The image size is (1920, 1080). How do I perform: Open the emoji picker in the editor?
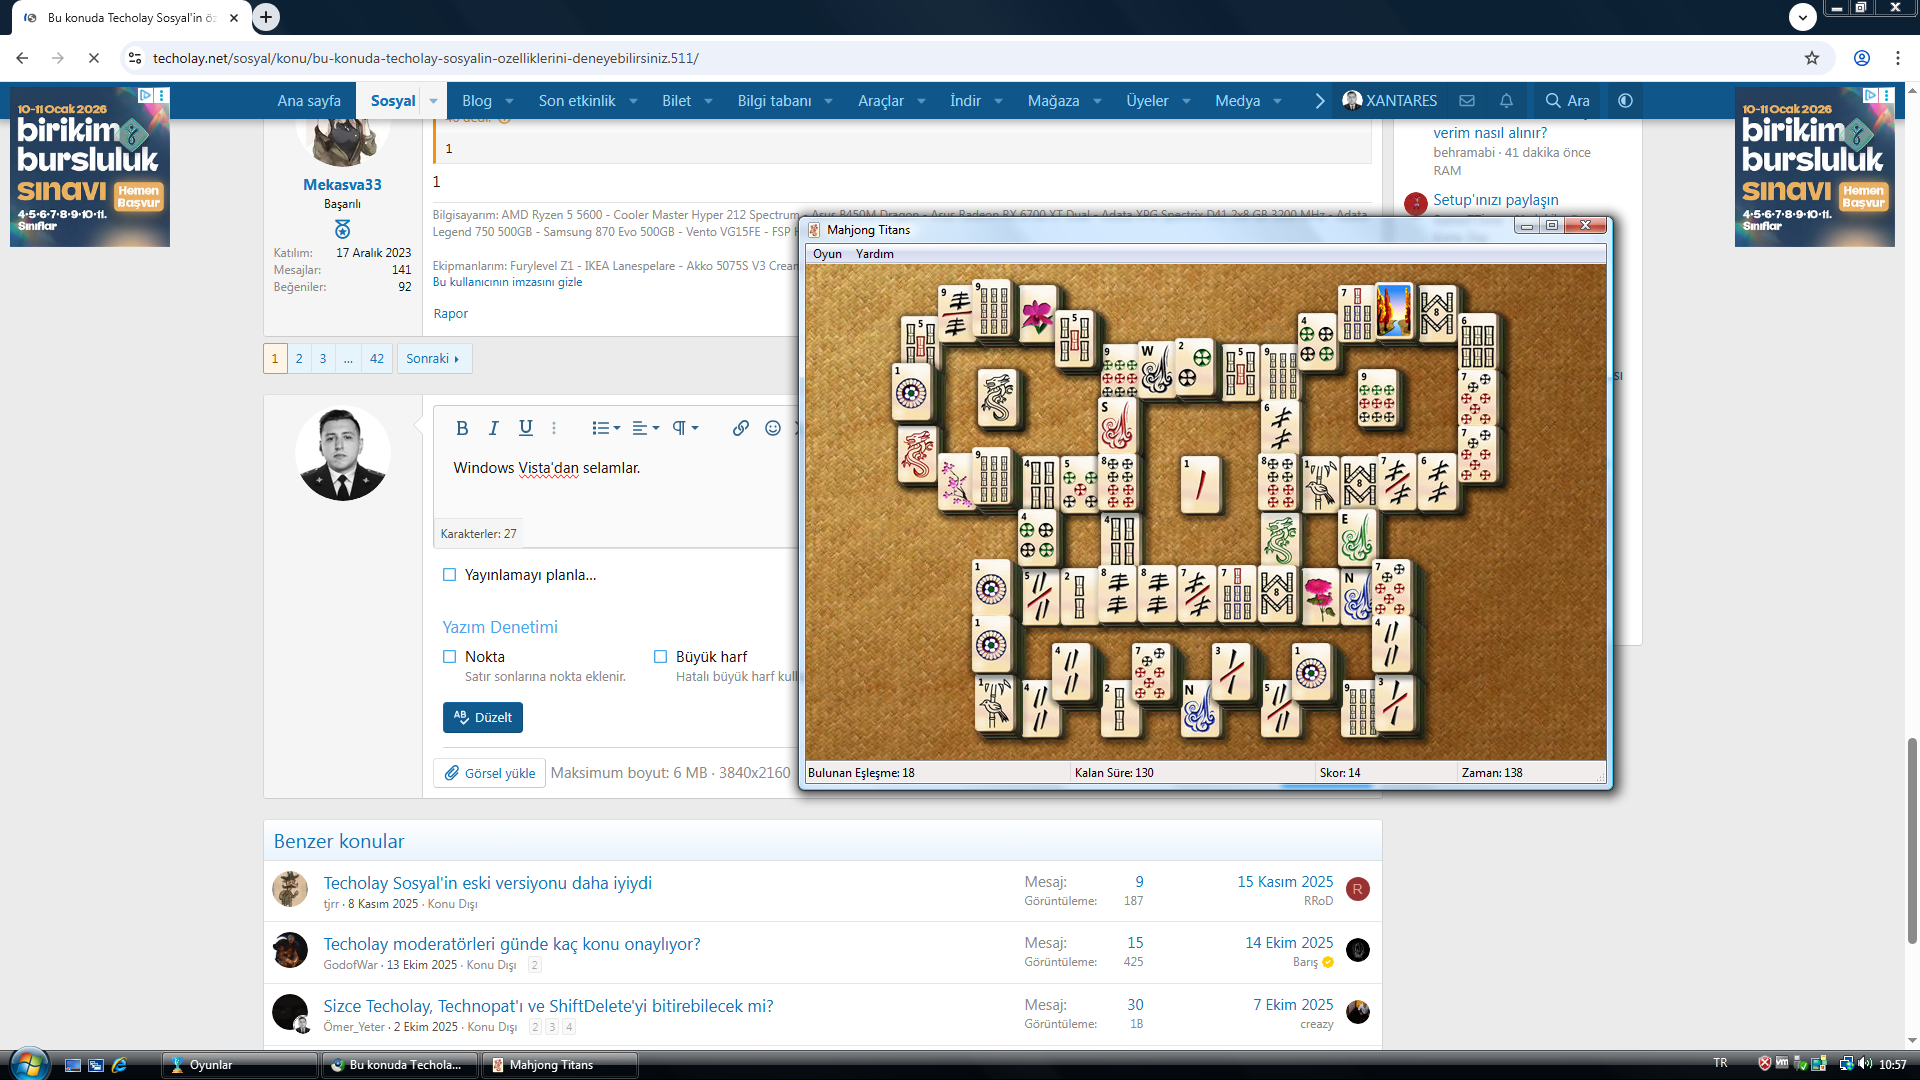pyautogui.click(x=773, y=428)
